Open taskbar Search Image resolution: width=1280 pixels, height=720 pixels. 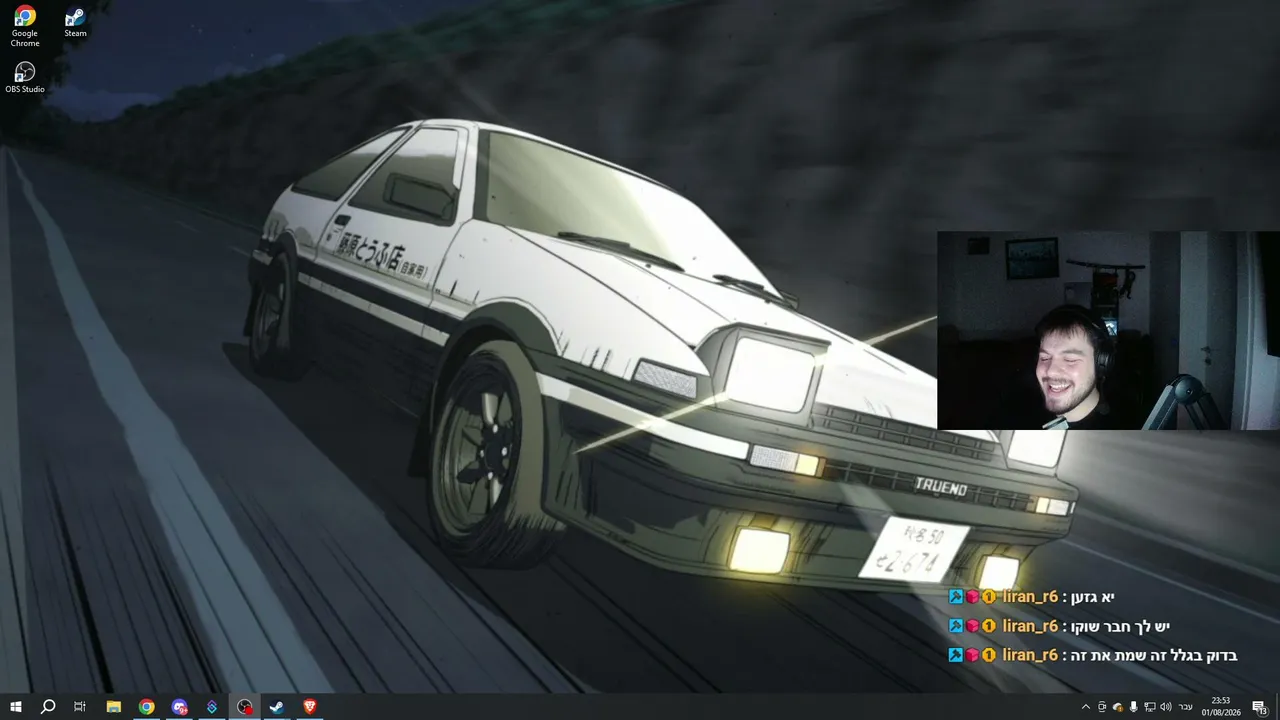pos(47,707)
